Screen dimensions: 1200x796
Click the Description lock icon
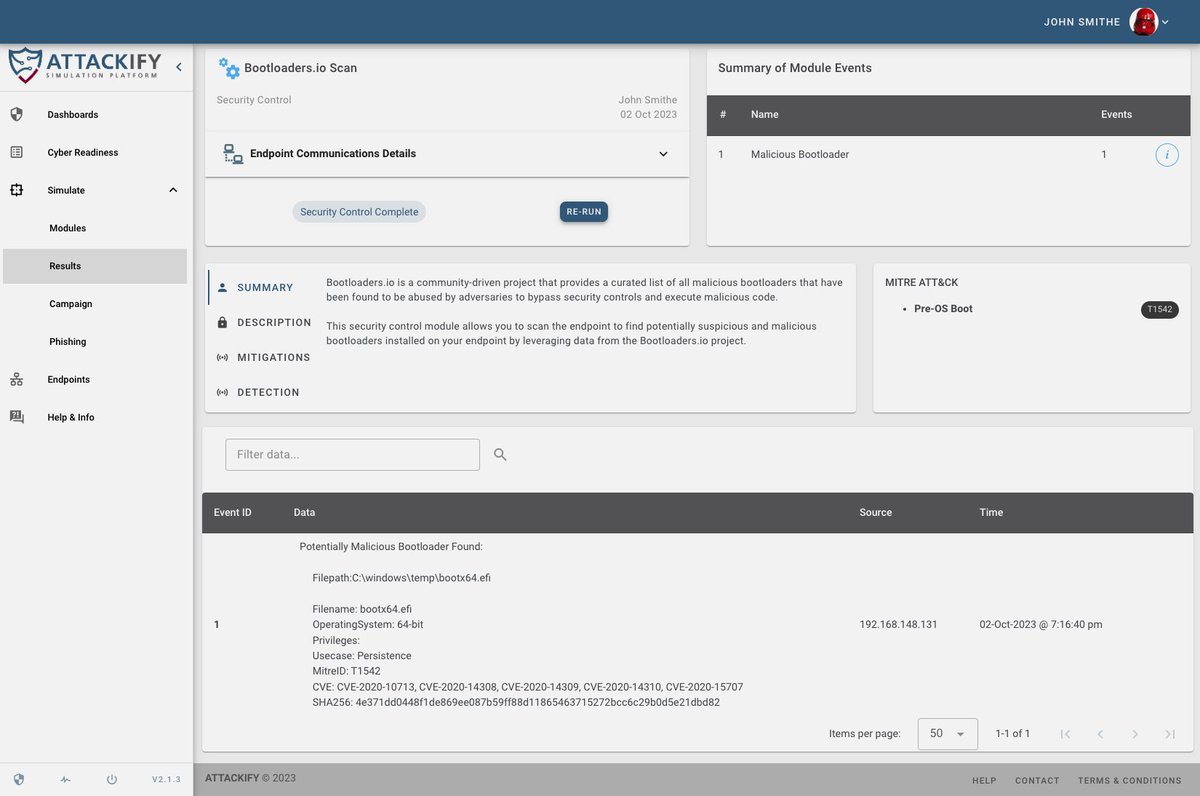tap(222, 323)
